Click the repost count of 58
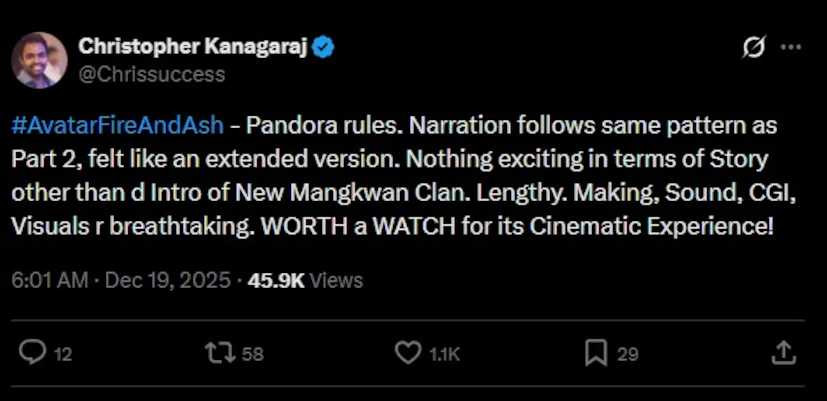Screen dimensions: 827x401 [253, 353]
